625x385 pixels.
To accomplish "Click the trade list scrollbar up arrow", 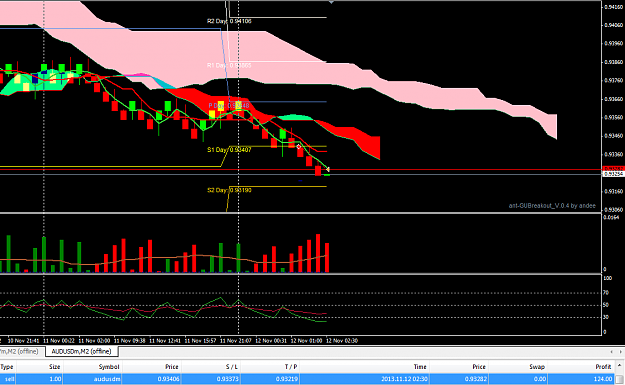I will 620,366.
